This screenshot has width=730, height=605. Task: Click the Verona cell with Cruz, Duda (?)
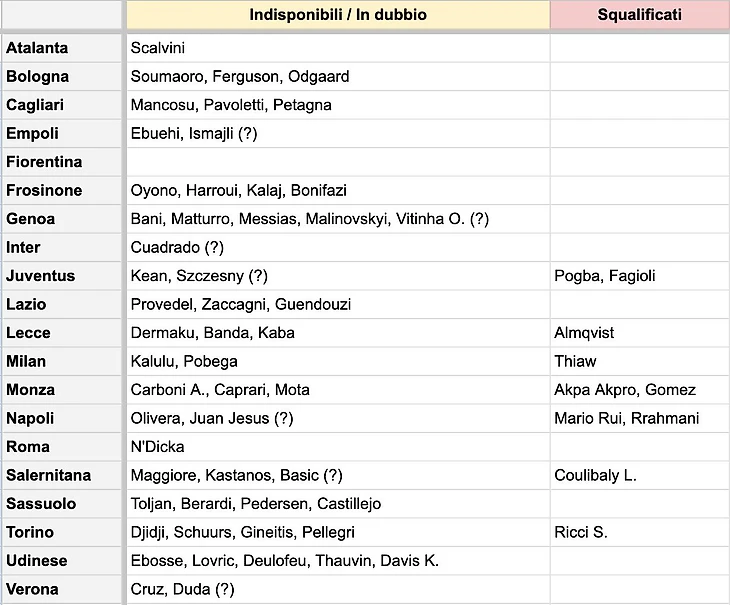pos(338,589)
